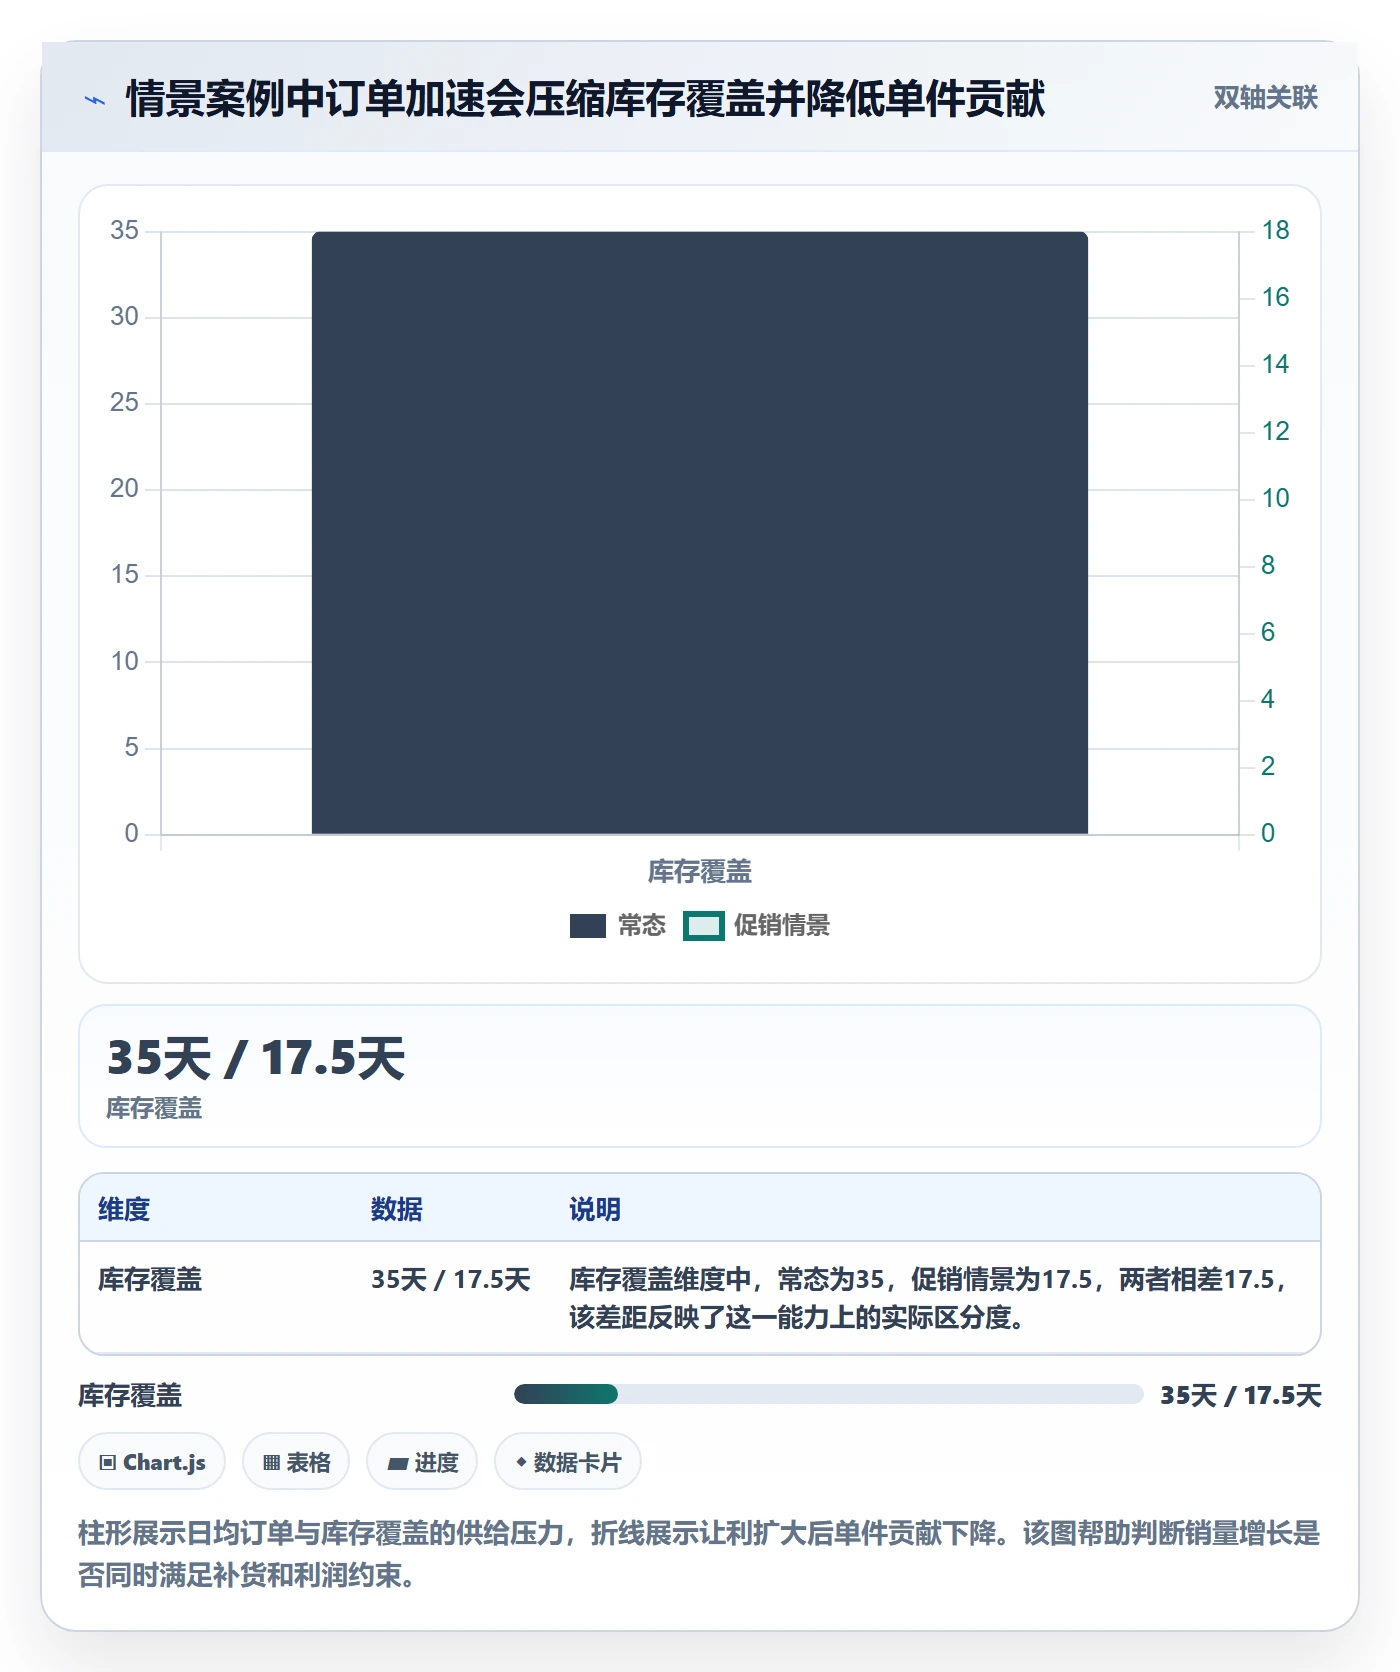Click the right axis tick label 16
The height and width of the screenshot is (1672, 1400).
click(x=1275, y=297)
